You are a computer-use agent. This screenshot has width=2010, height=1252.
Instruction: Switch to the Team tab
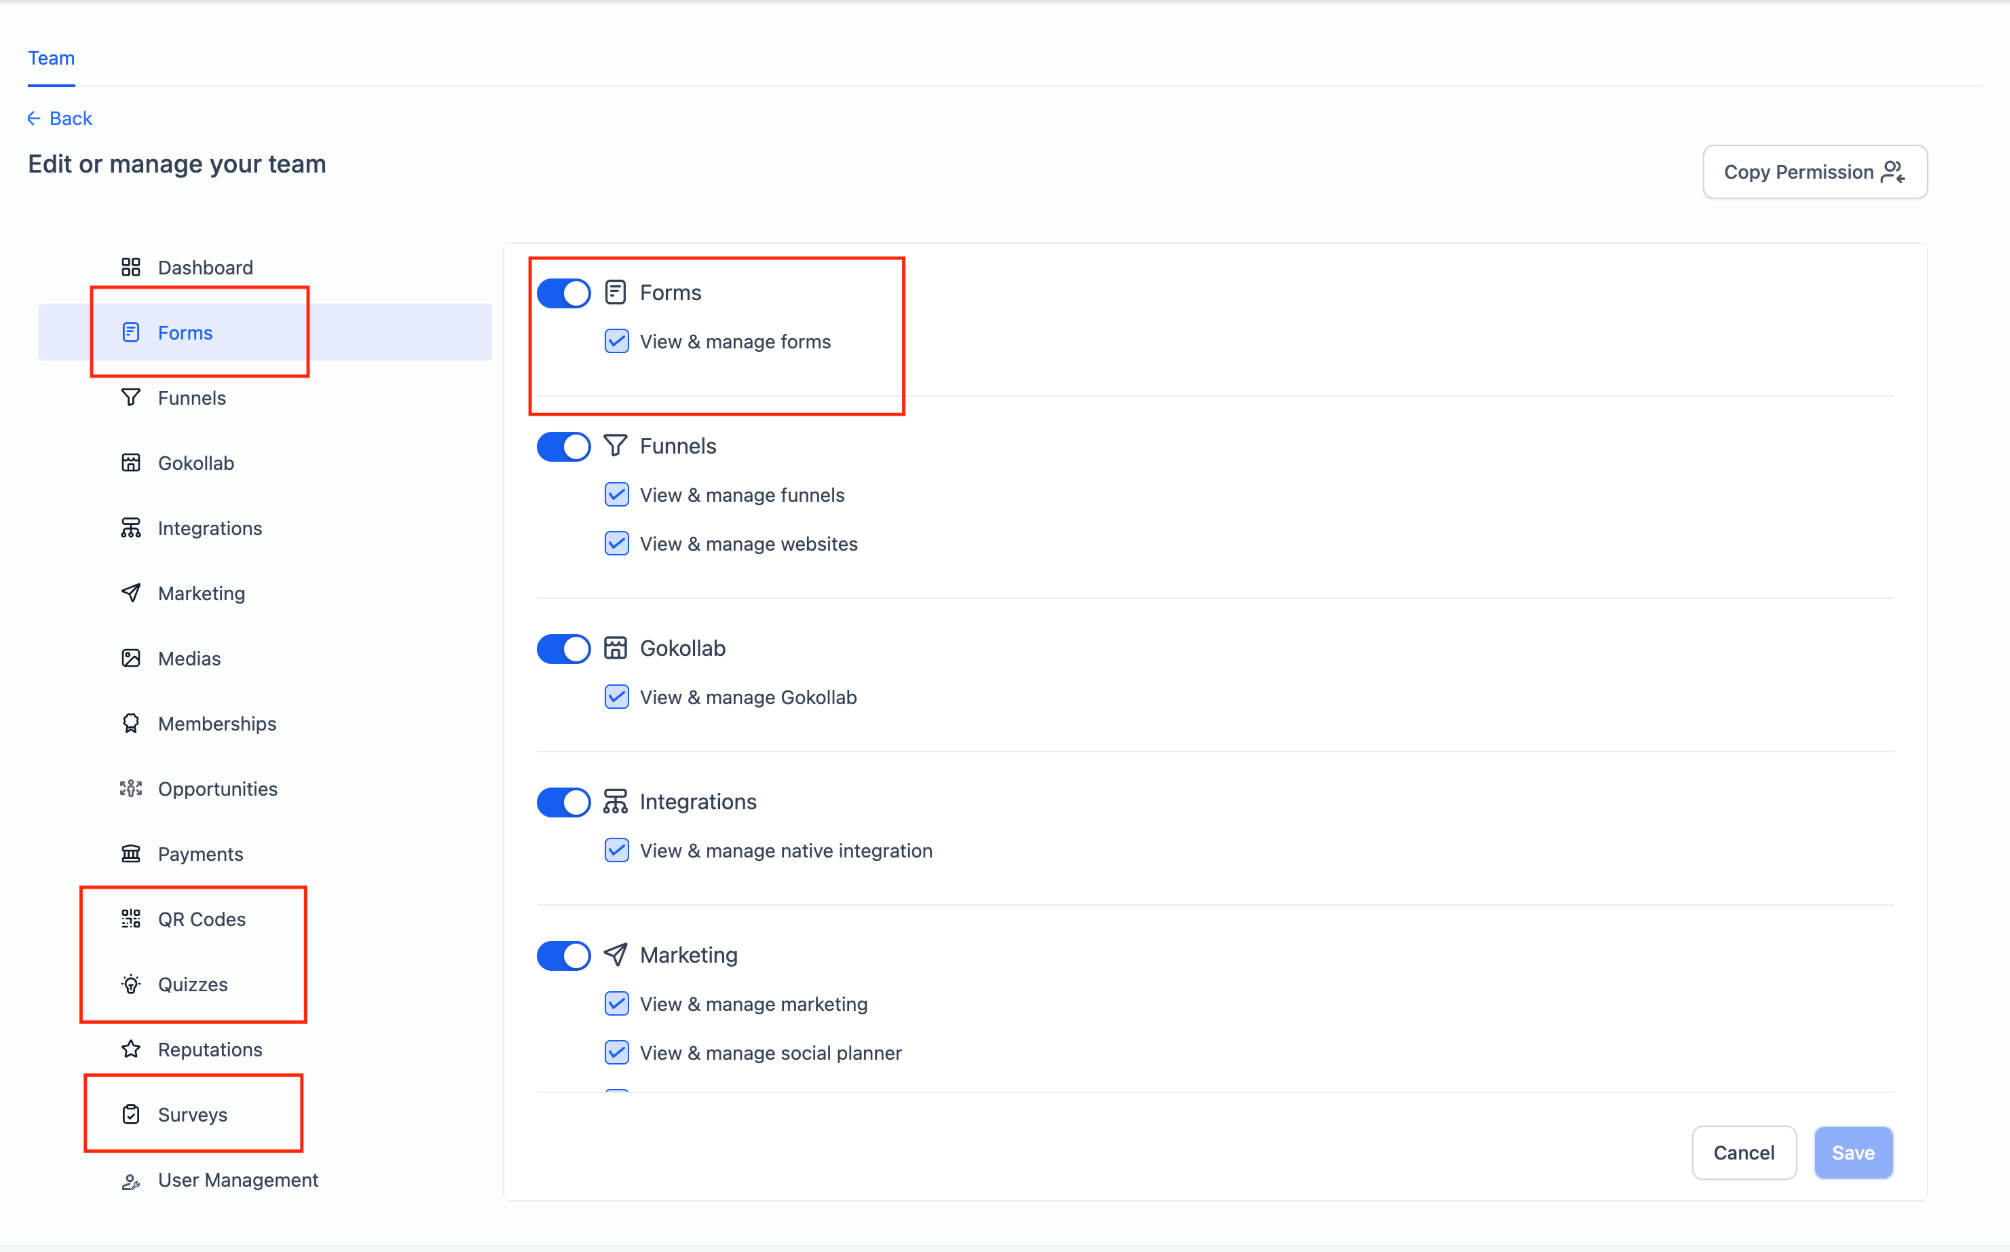[x=51, y=58]
